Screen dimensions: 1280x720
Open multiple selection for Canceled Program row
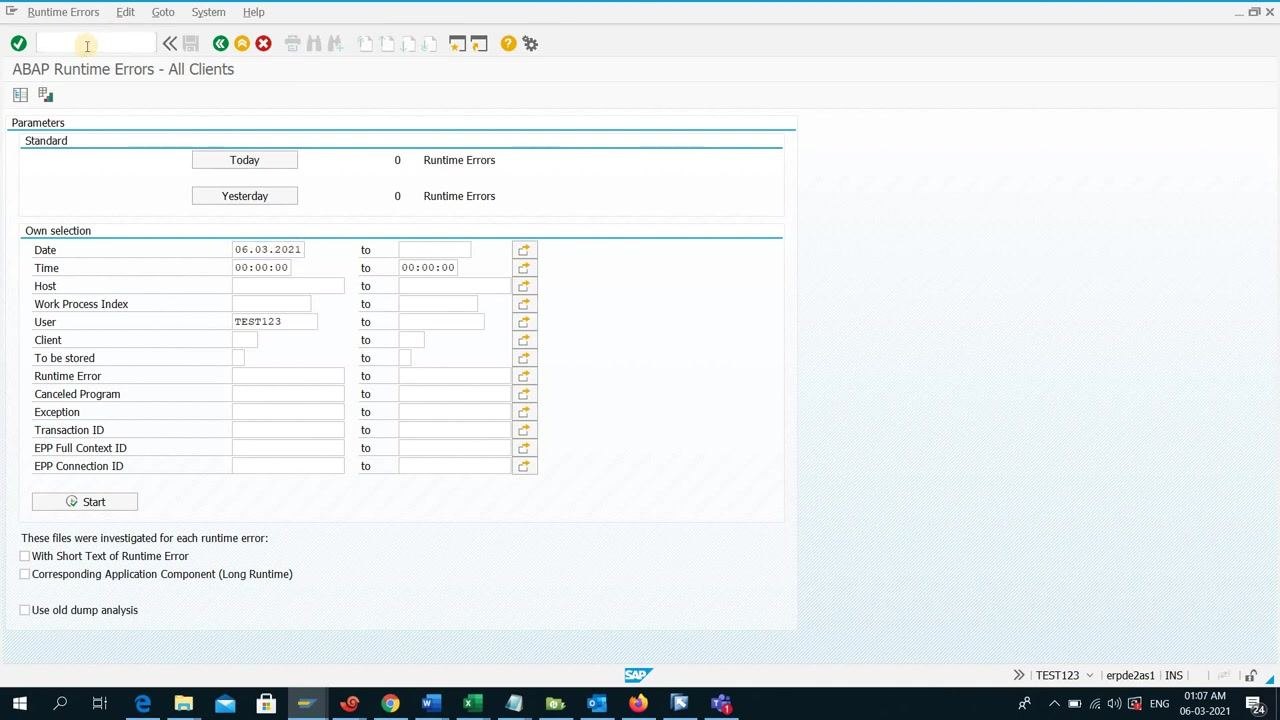tap(524, 394)
